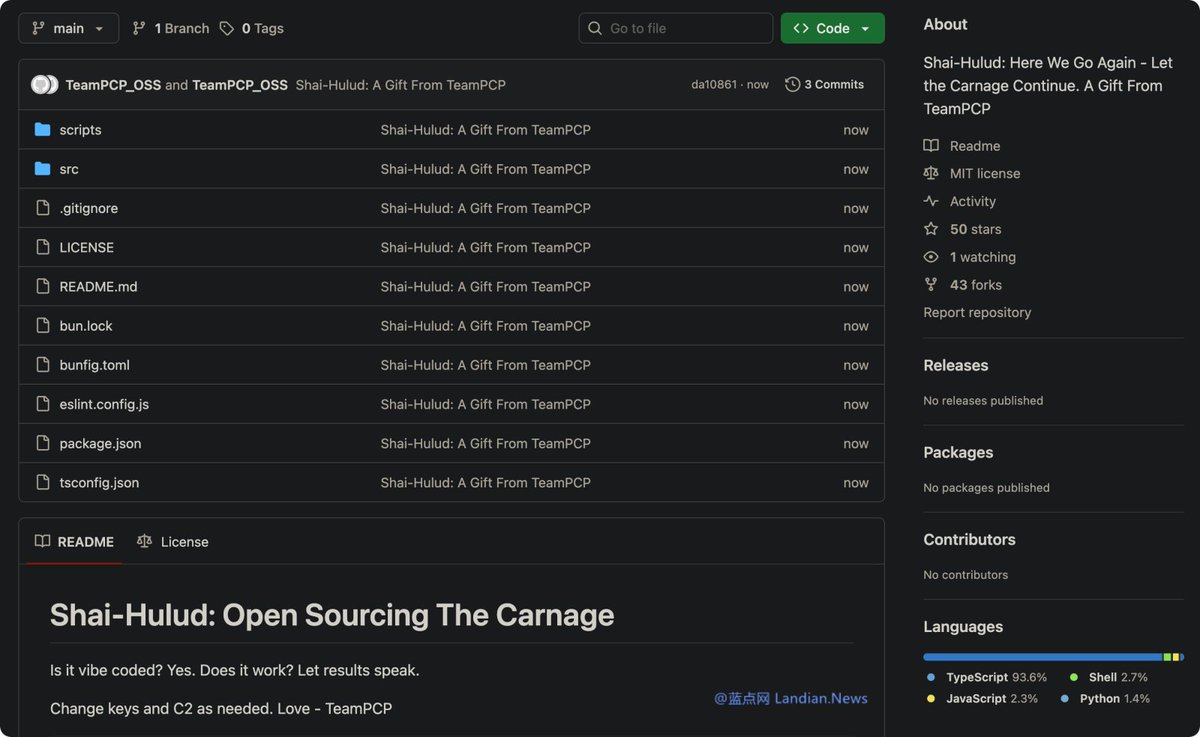Click the file icon beside tsconfig.json

[x=42, y=482]
